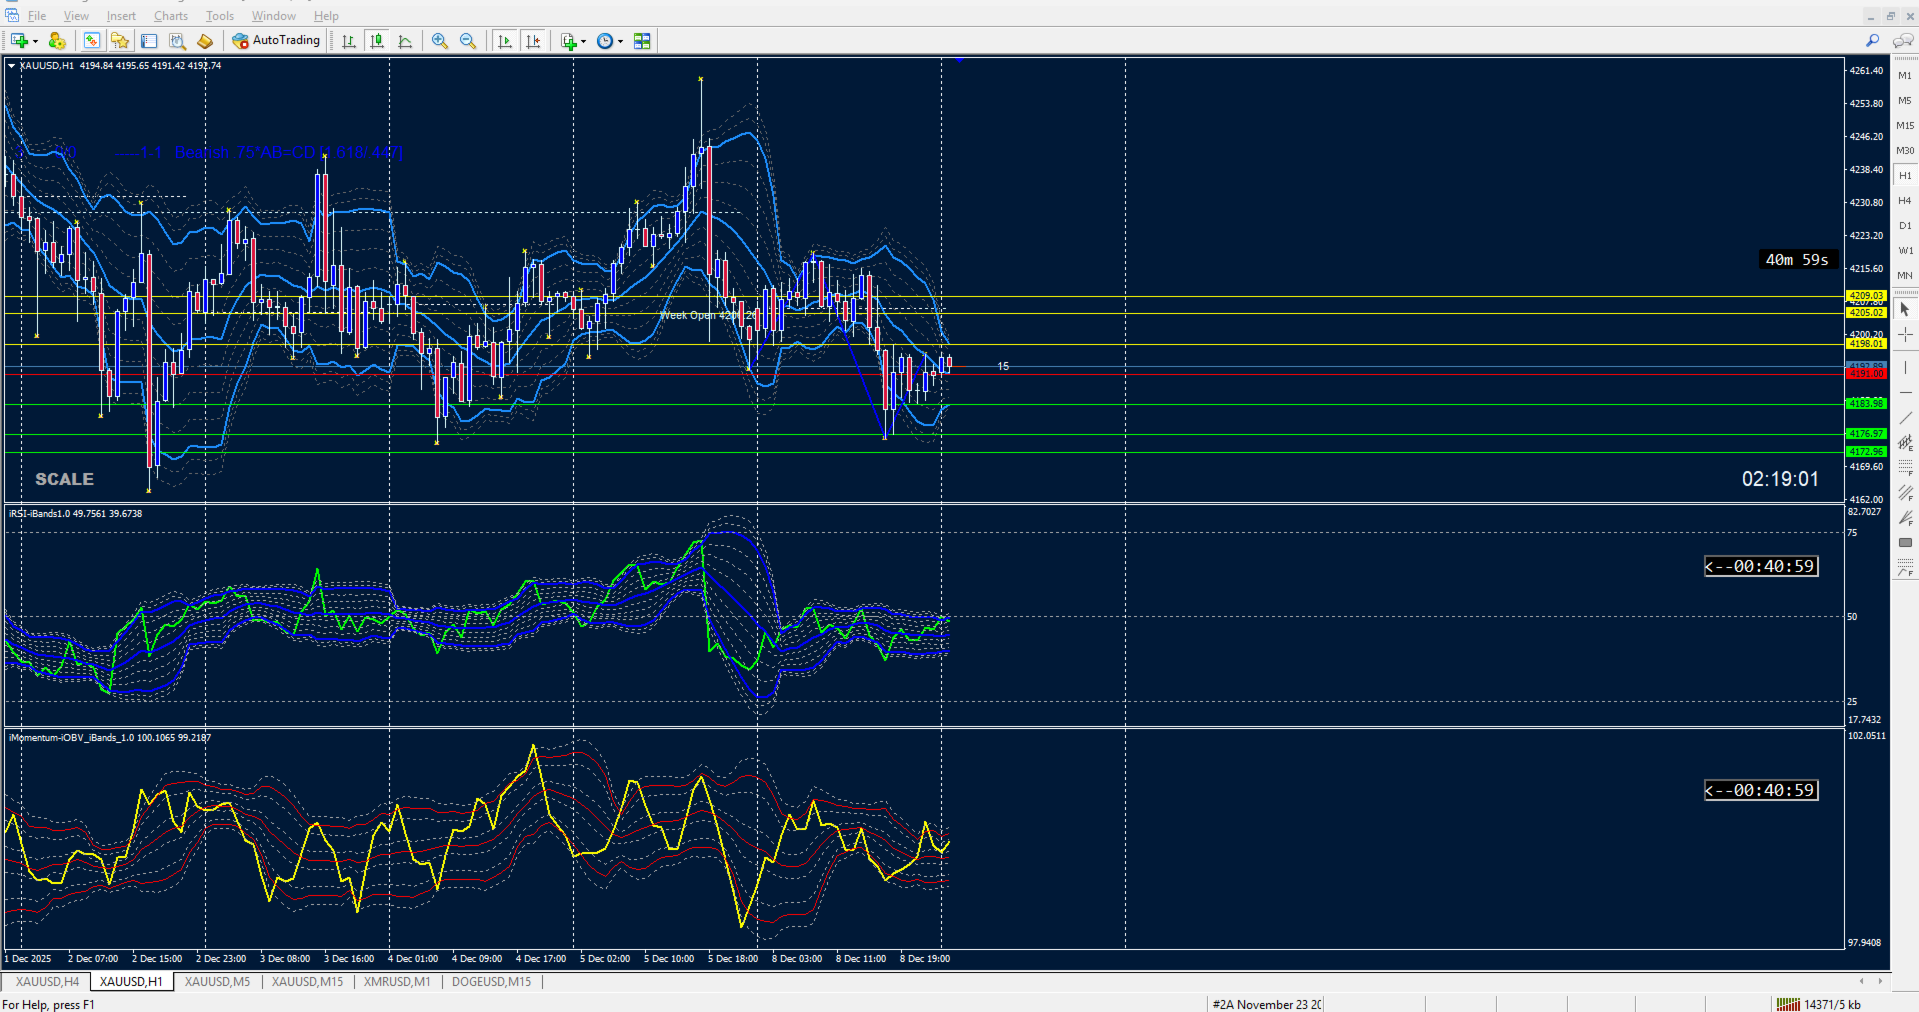
Task: Select the trendline drawing tool
Action: (1905, 417)
